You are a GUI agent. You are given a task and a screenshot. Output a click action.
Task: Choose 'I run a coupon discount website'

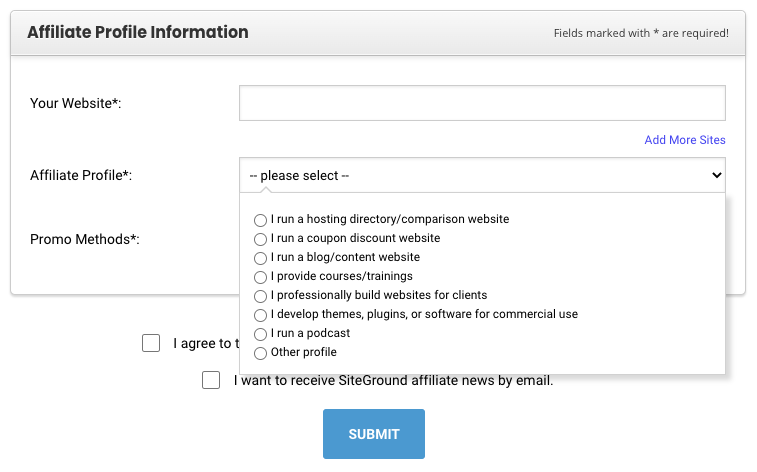tap(261, 239)
